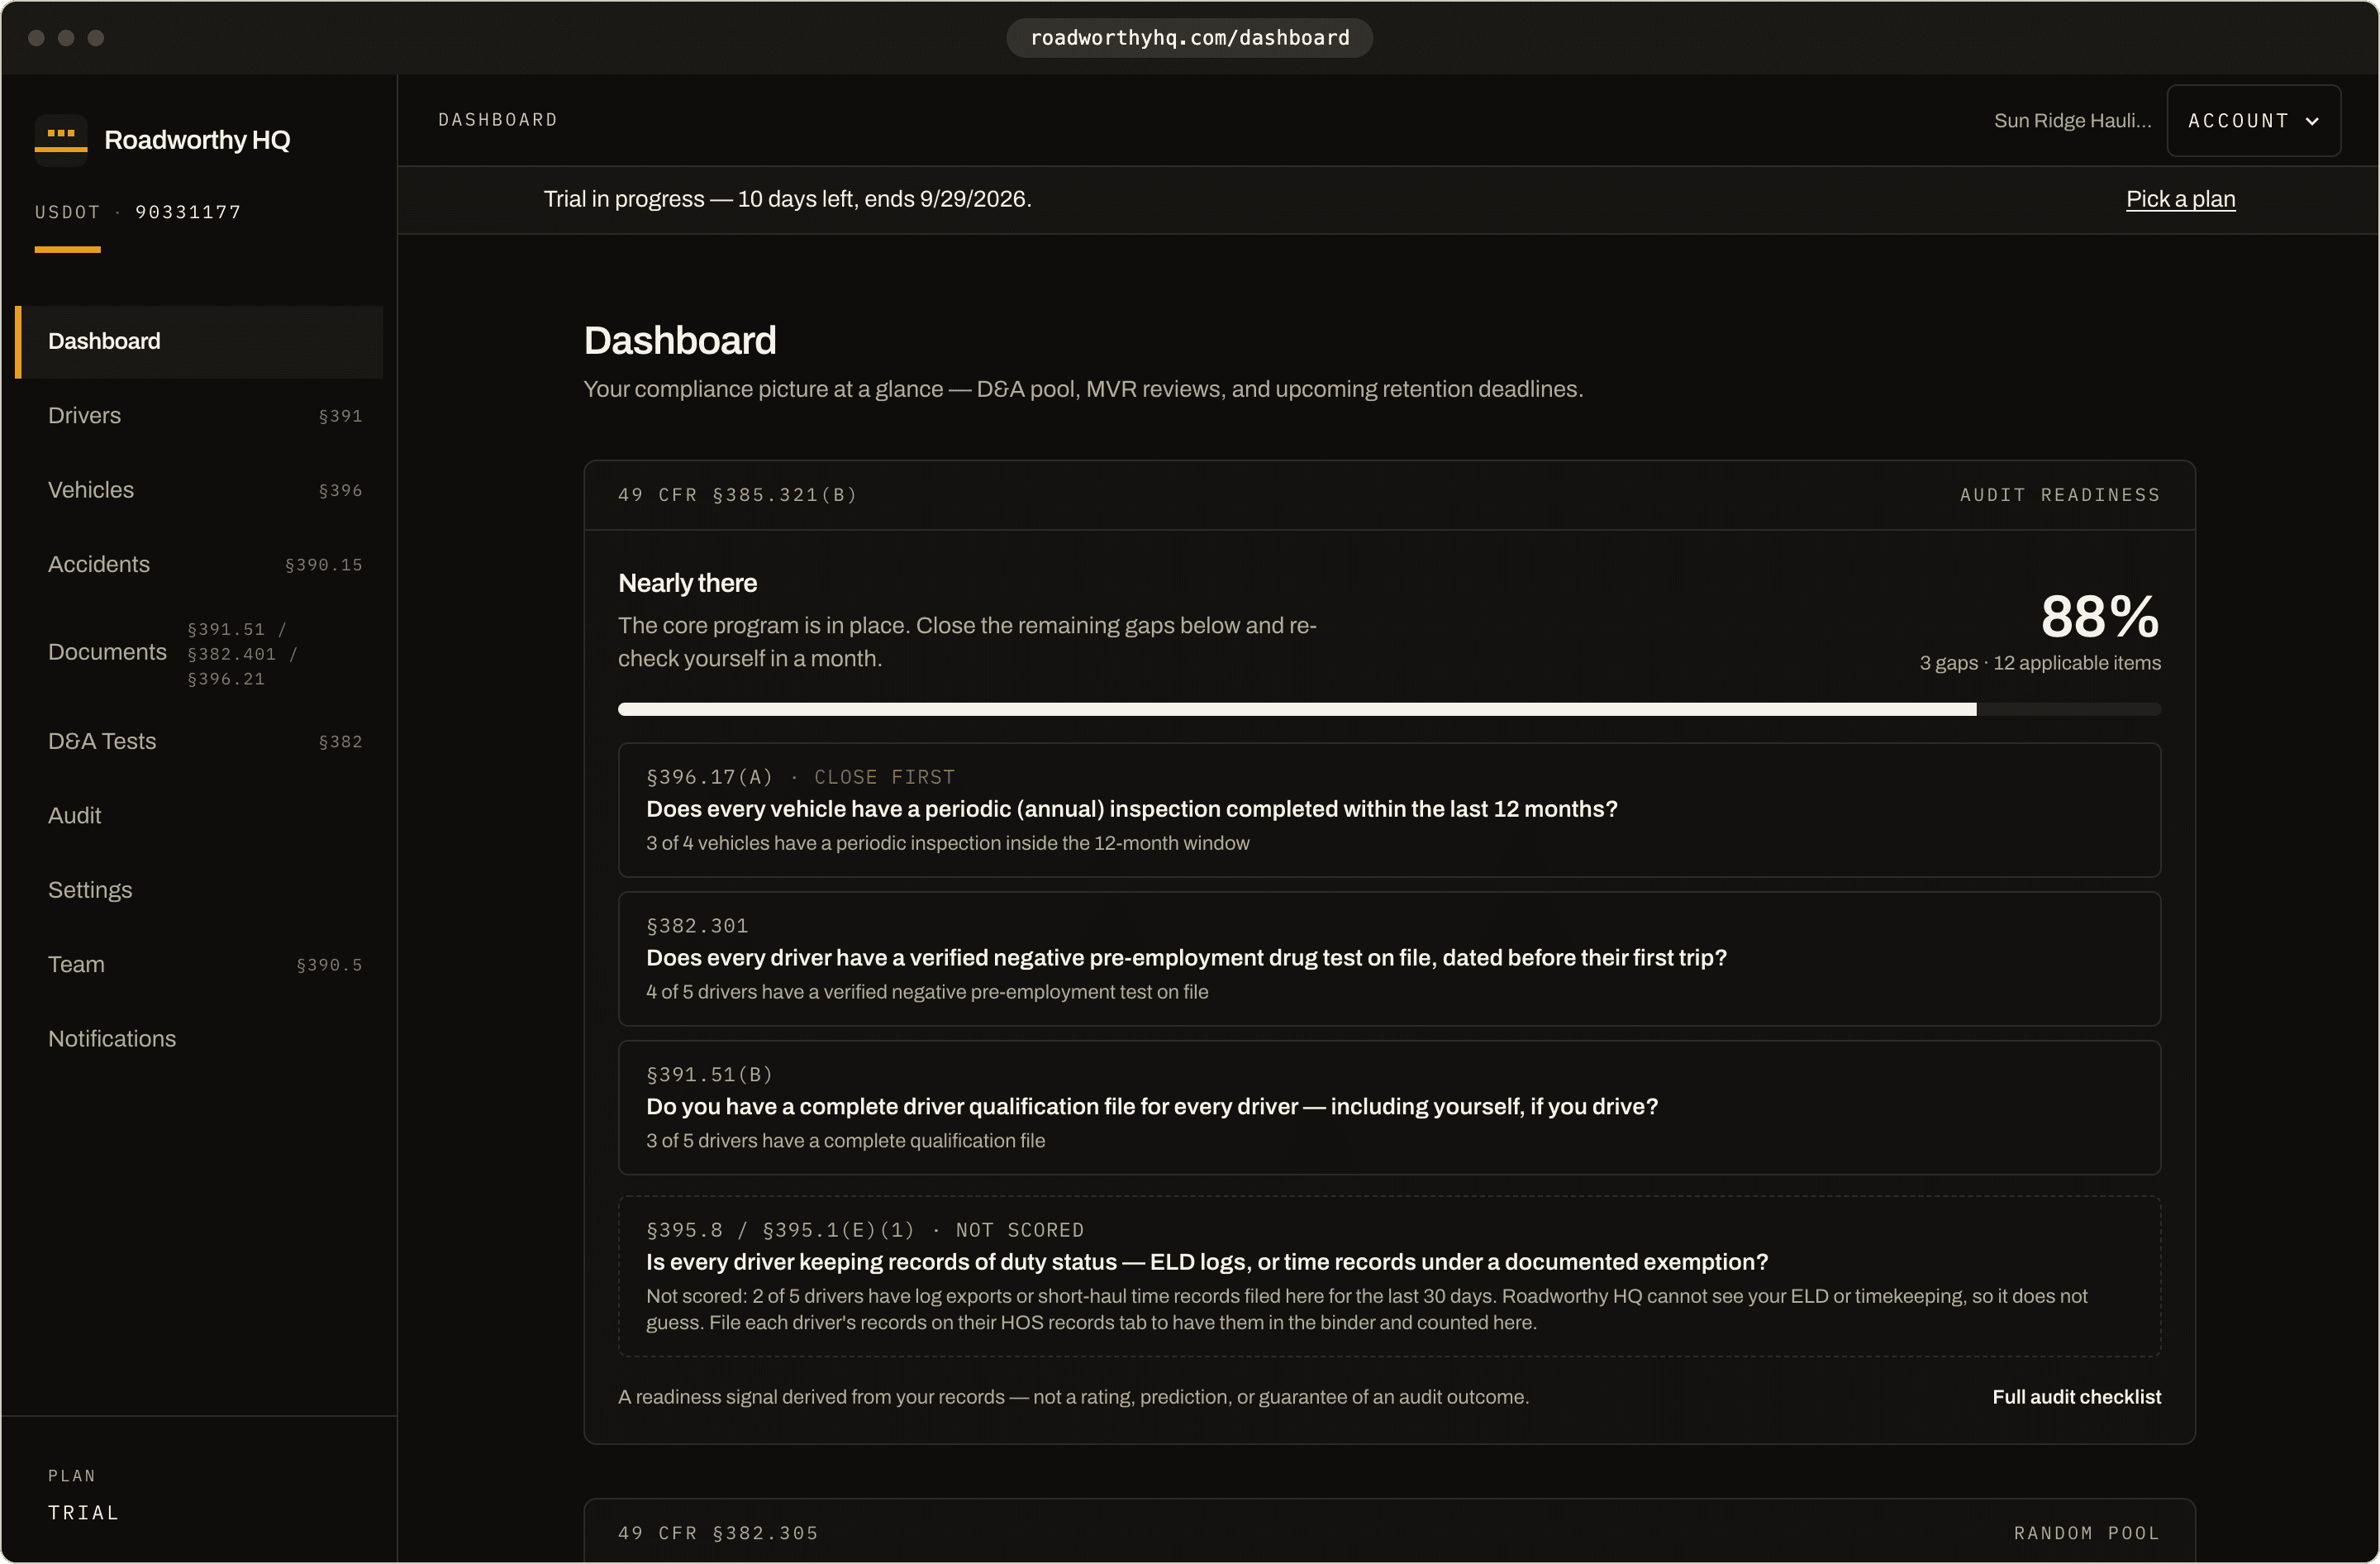The height and width of the screenshot is (1564, 2380).
Task: Click the RANDOM POOL label
Action: pyautogui.click(x=2087, y=1533)
